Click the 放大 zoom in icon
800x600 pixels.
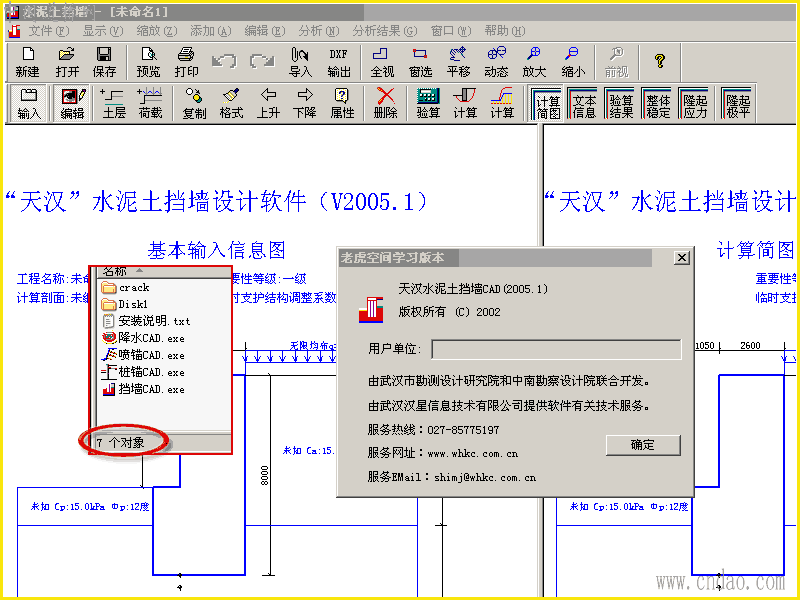click(534, 62)
